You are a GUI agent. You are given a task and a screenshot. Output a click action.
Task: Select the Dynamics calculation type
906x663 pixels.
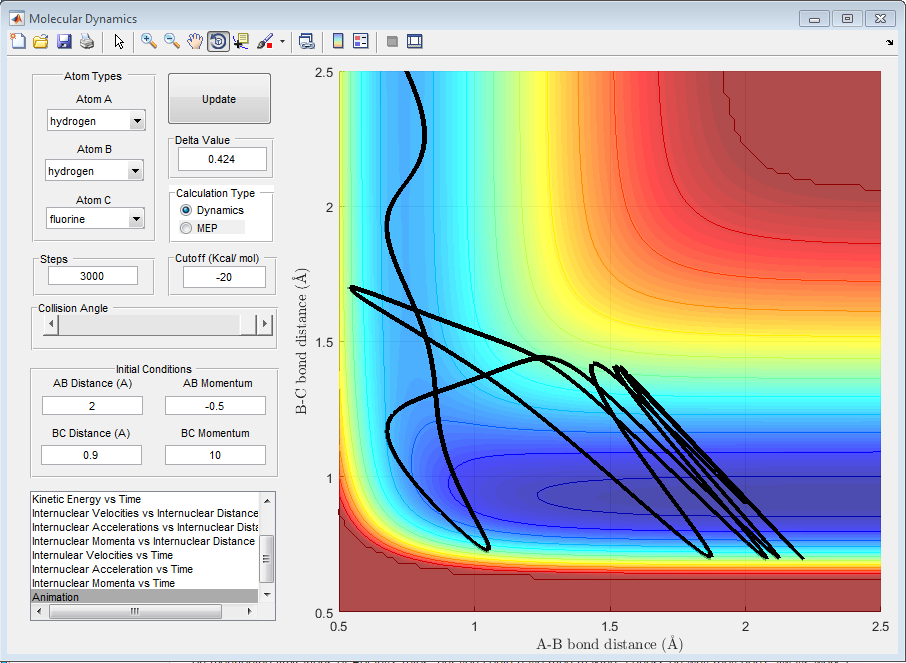click(186, 211)
